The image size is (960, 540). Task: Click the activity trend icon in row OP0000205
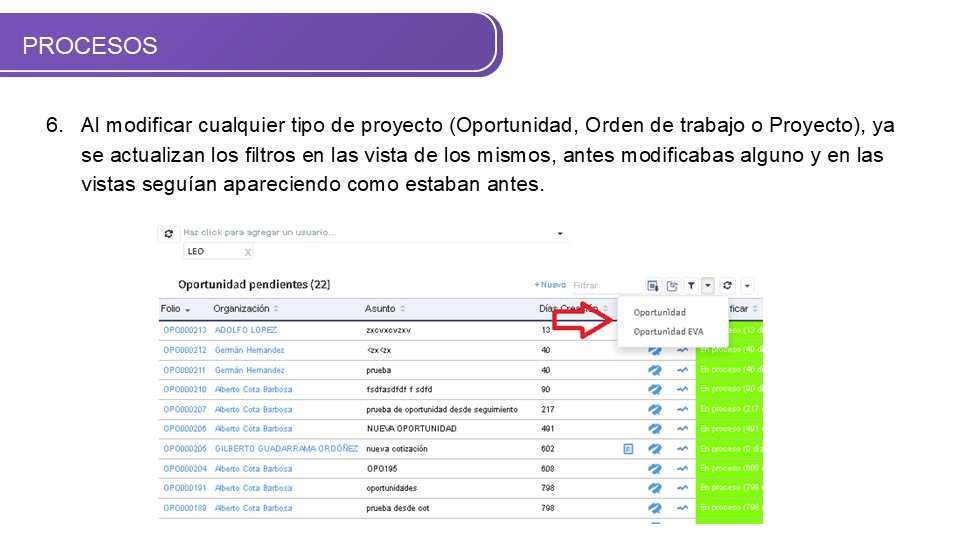click(682, 449)
